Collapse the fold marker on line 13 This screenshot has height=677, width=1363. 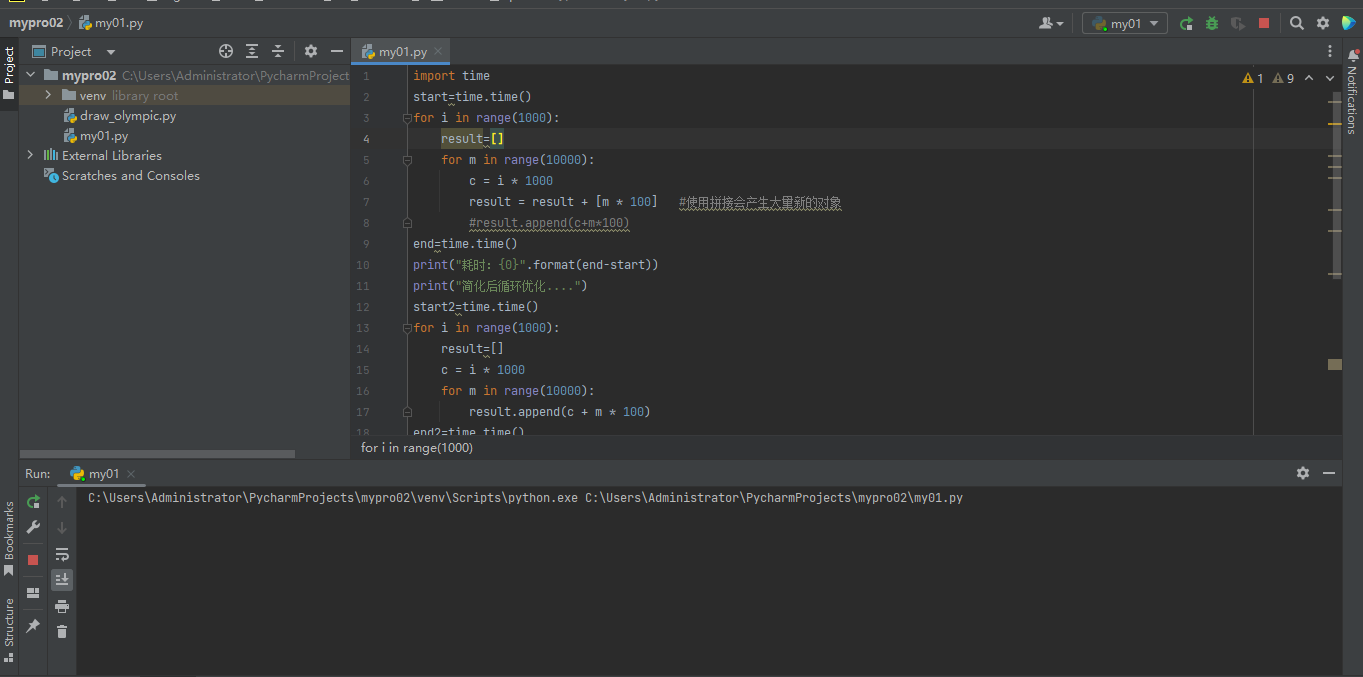pos(406,328)
